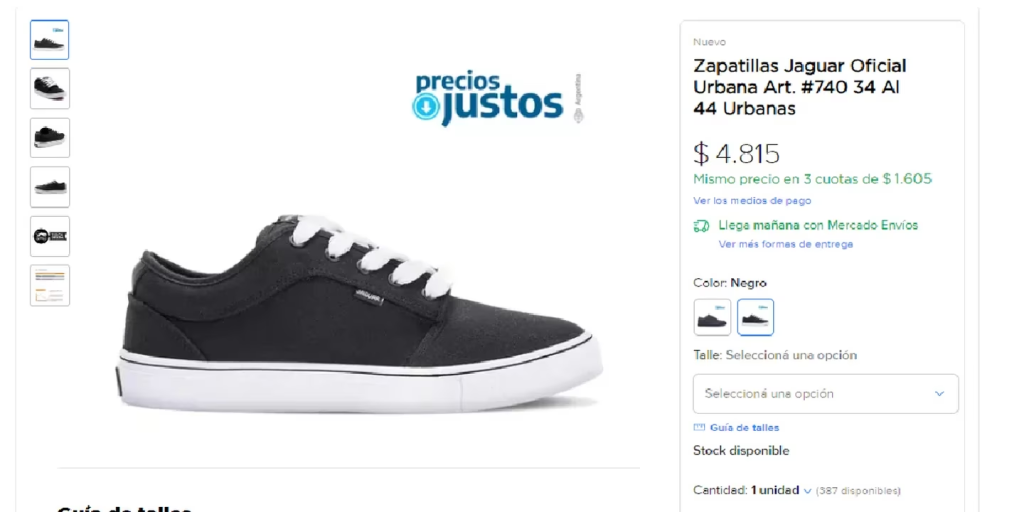Choose the first color variant swatch
1024x512 pixels.
712,317
